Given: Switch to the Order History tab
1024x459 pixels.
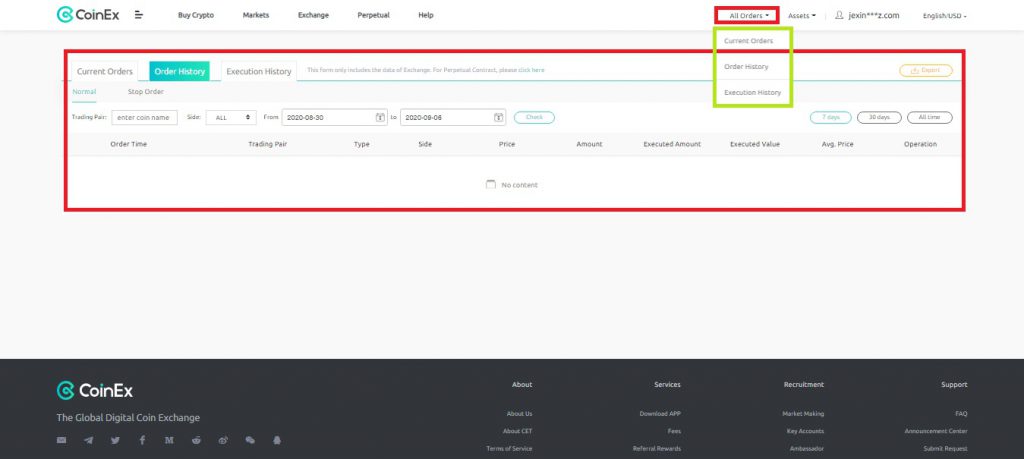Looking at the screenshot, I should pyautogui.click(x=180, y=71).
